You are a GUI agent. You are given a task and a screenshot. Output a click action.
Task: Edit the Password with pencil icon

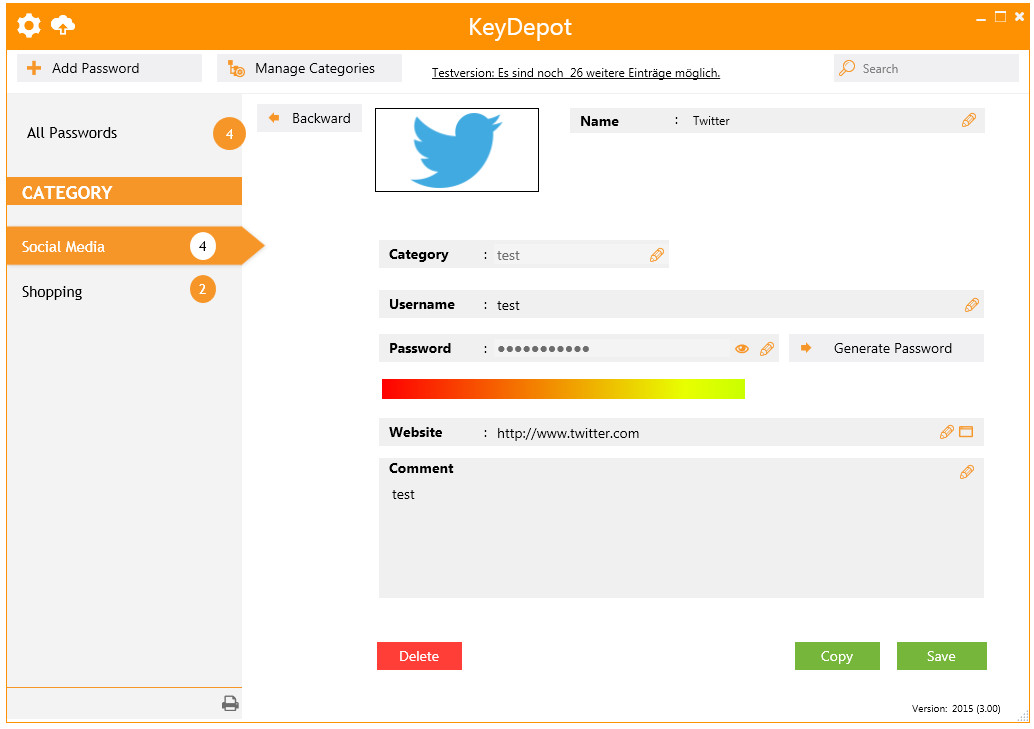click(x=766, y=348)
